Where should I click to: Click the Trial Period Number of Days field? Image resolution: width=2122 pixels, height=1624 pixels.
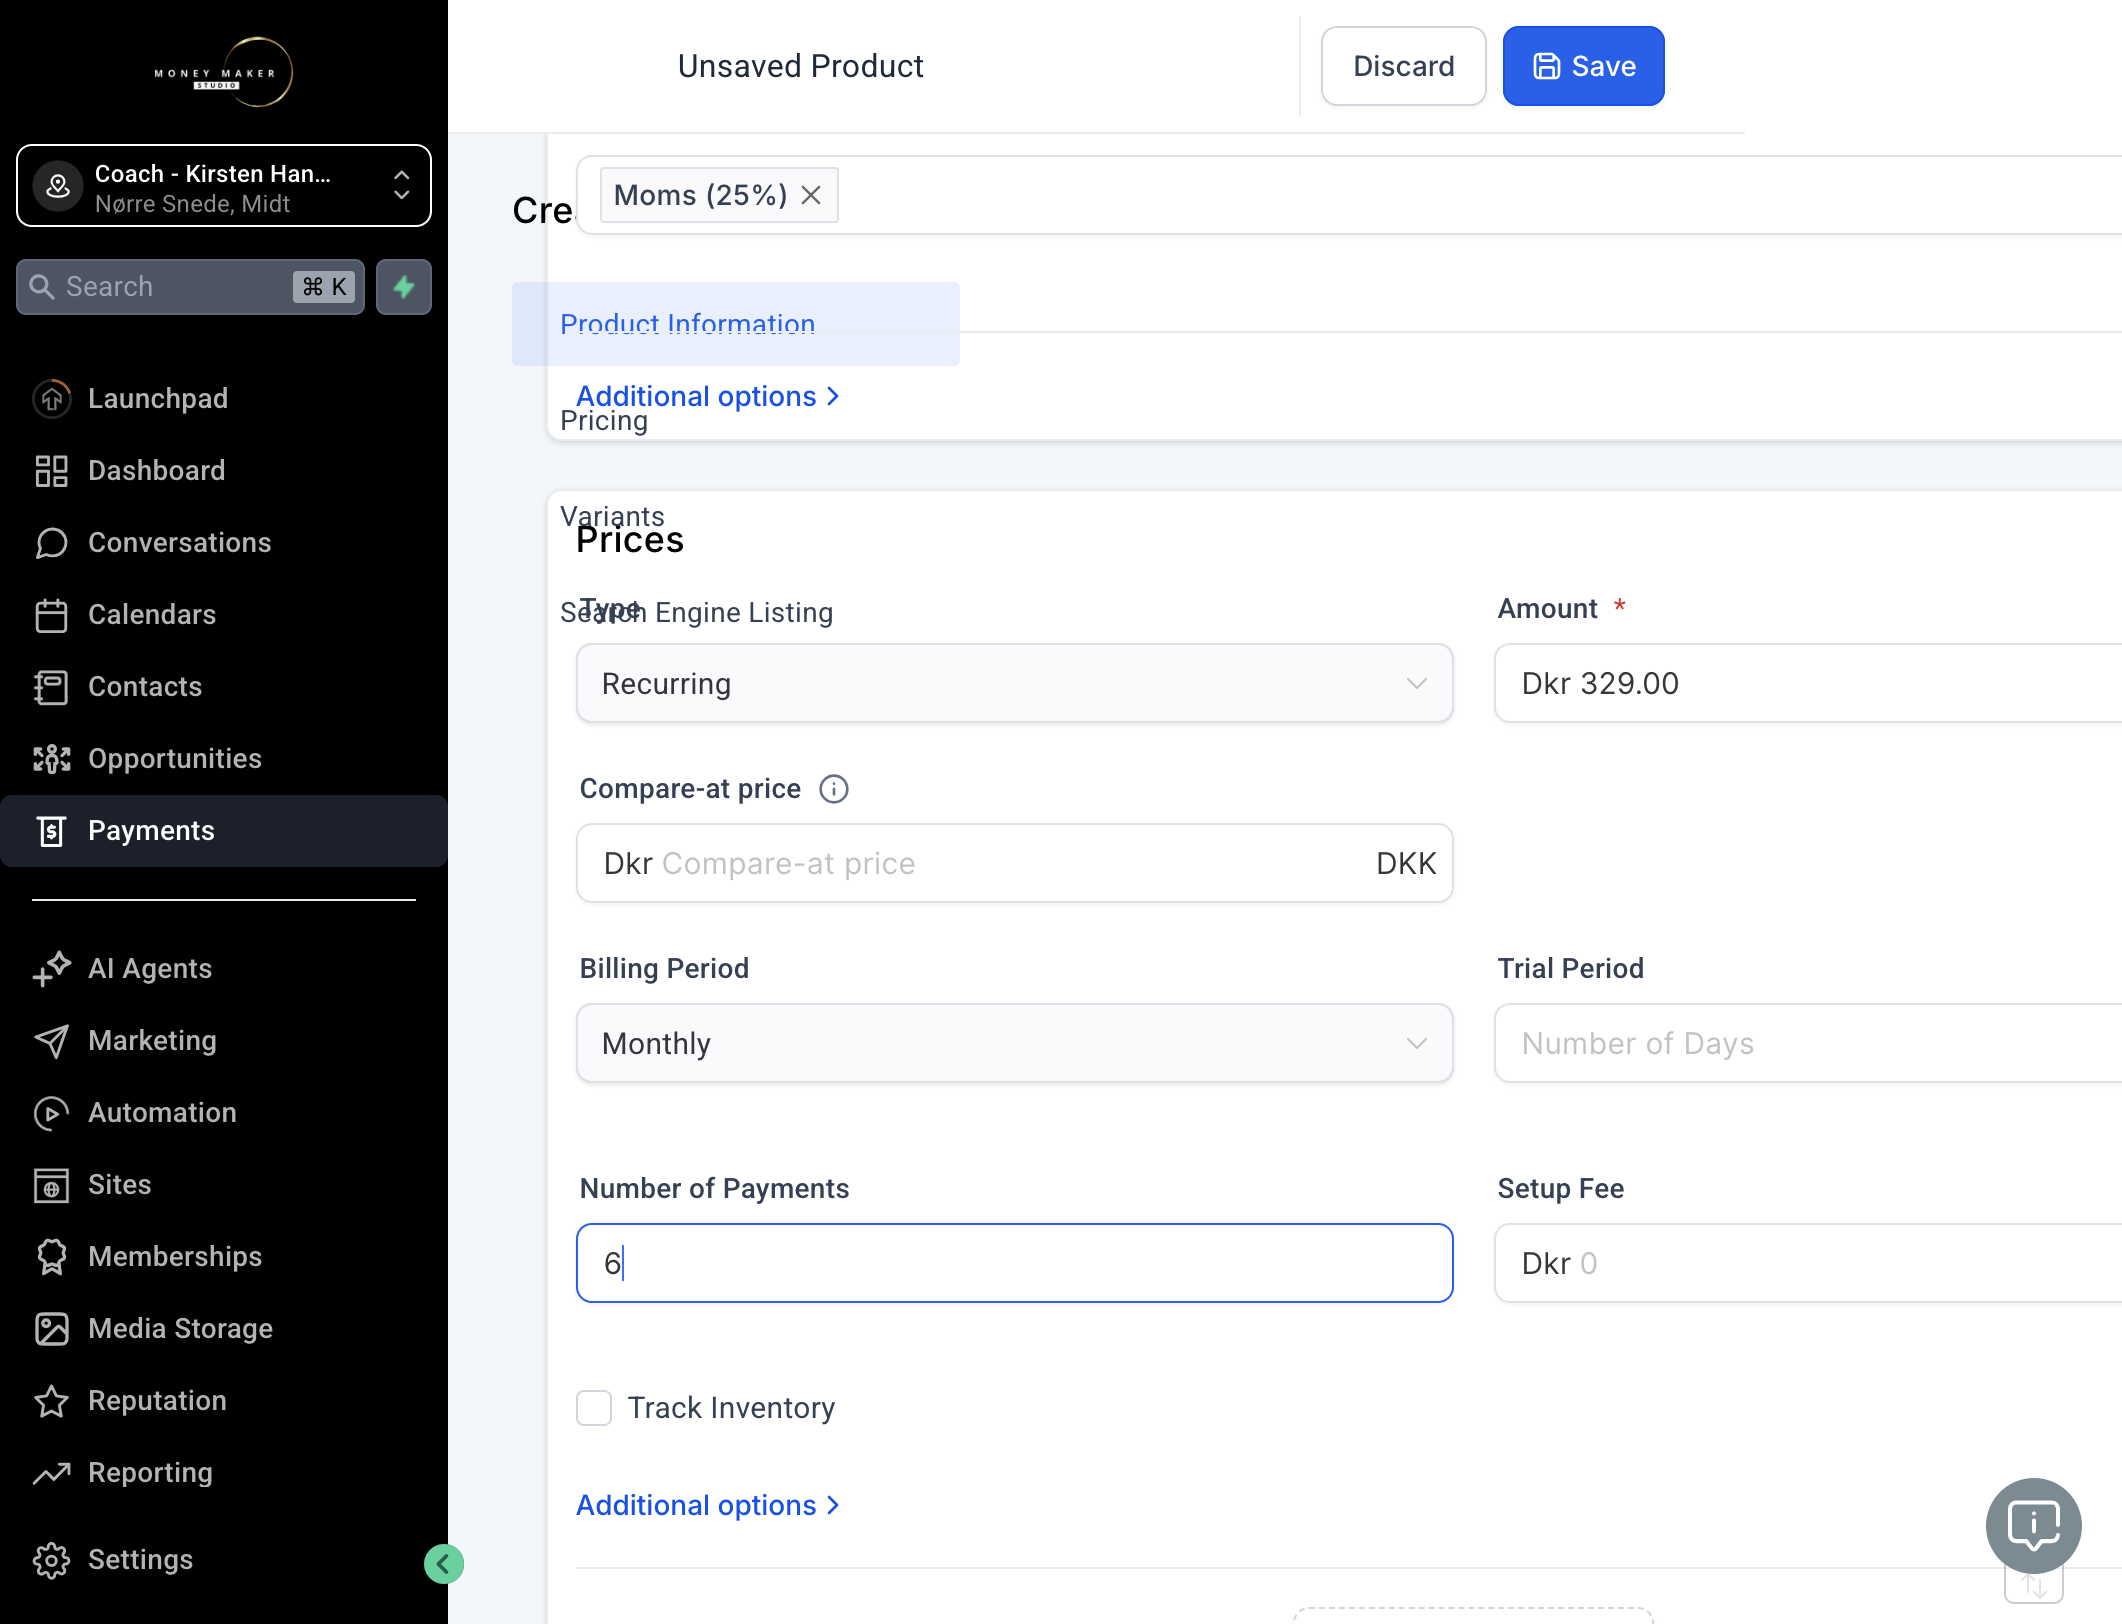(1808, 1043)
